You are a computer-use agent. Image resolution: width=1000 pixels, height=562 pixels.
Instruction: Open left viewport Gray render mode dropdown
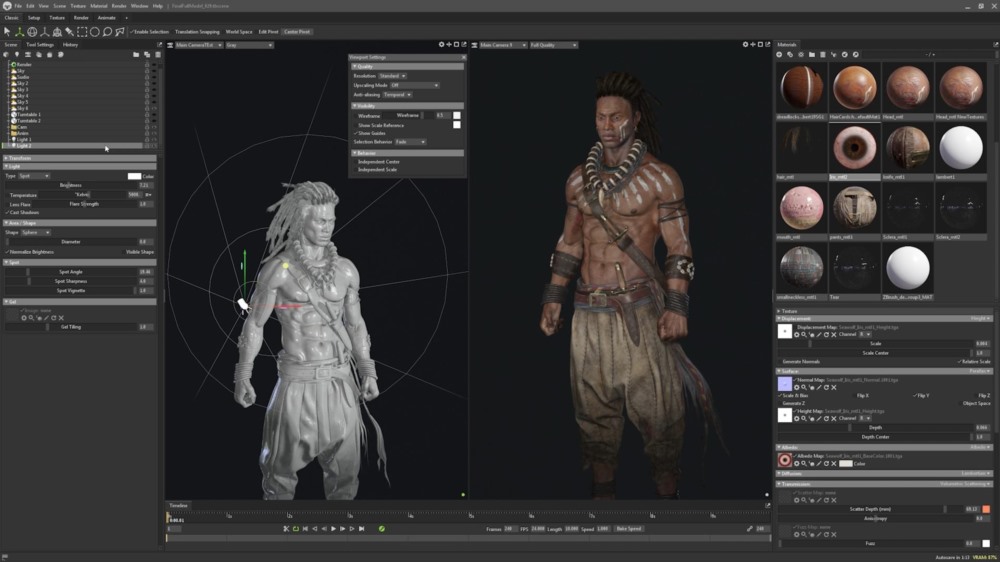(249, 45)
